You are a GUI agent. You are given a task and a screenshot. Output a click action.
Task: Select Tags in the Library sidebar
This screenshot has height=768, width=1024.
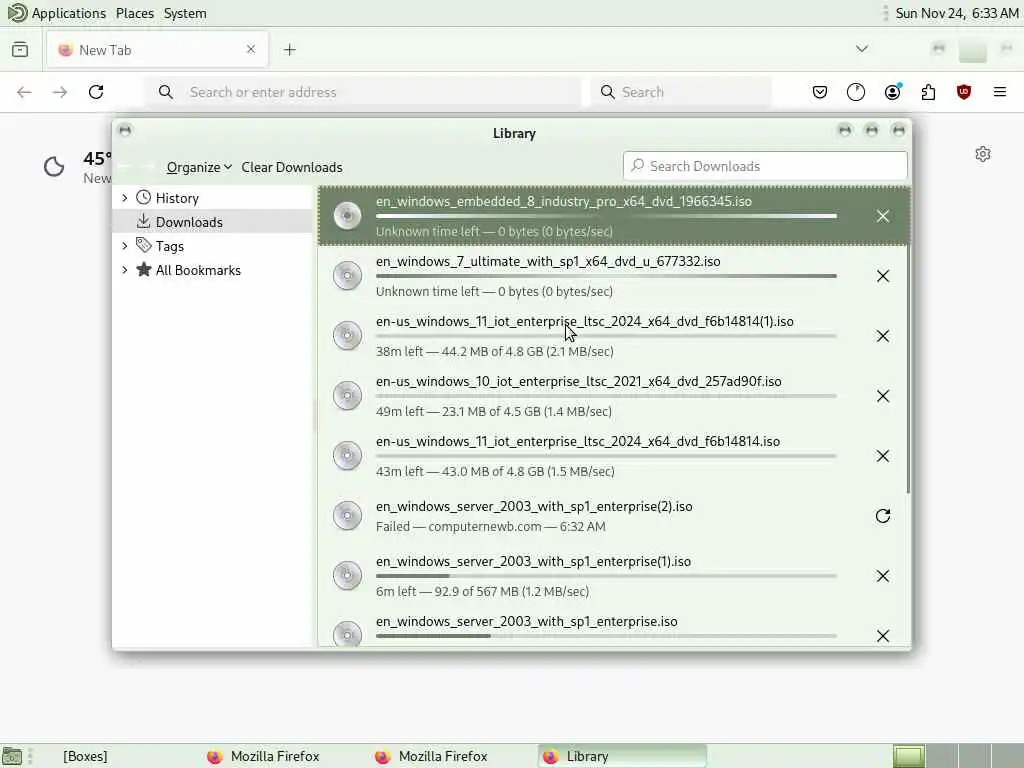(213, 246)
